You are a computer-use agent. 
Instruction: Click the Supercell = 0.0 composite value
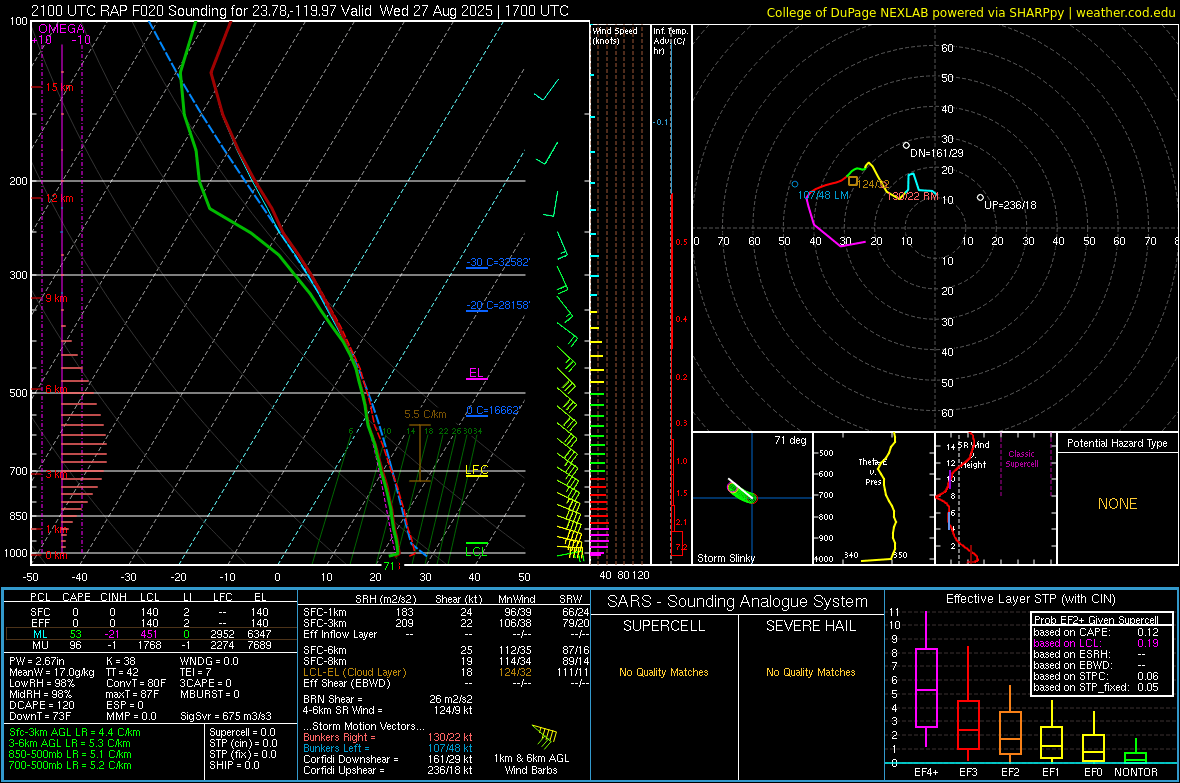[242, 732]
